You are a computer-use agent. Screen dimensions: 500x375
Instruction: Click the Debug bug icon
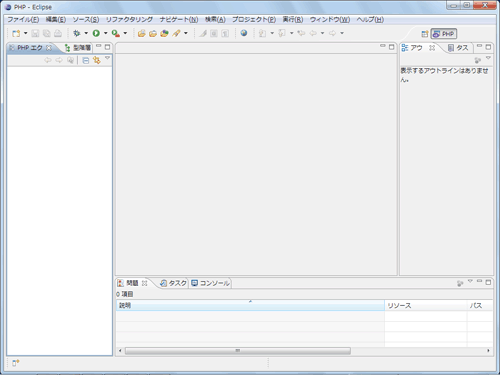click(x=77, y=33)
